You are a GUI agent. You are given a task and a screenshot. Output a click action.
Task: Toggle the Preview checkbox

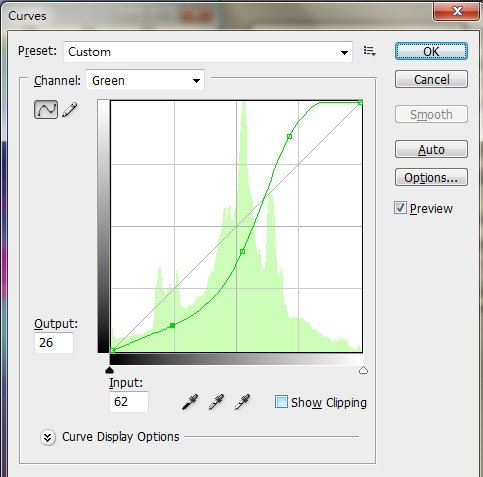coord(400,208)
